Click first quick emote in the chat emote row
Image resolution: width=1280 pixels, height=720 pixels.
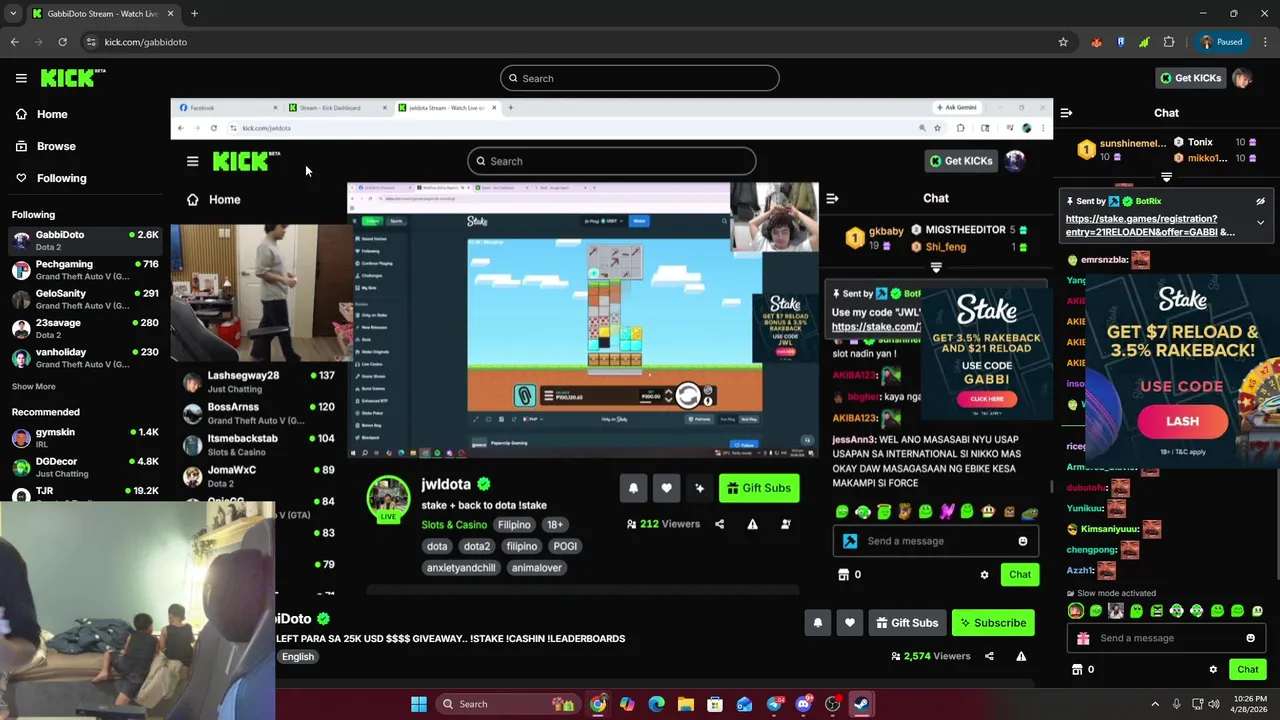coord(1075,611)
